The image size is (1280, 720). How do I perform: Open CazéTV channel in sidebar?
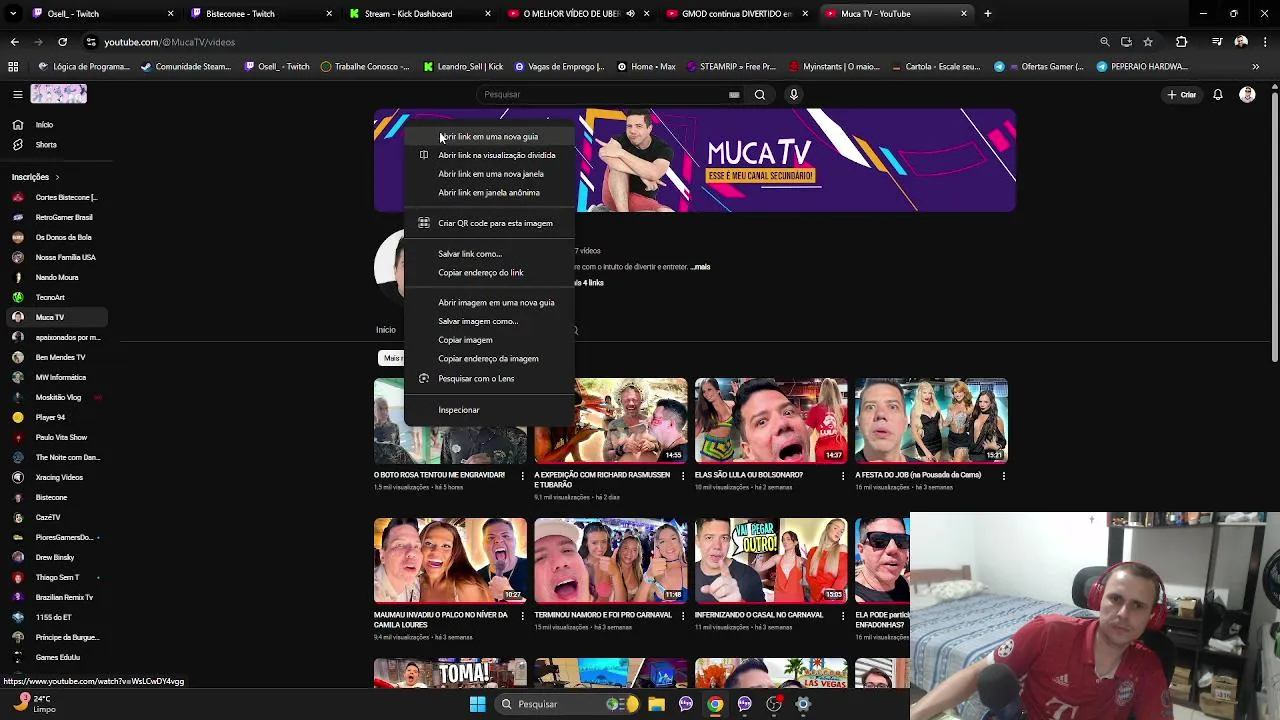tap(58, 518)
